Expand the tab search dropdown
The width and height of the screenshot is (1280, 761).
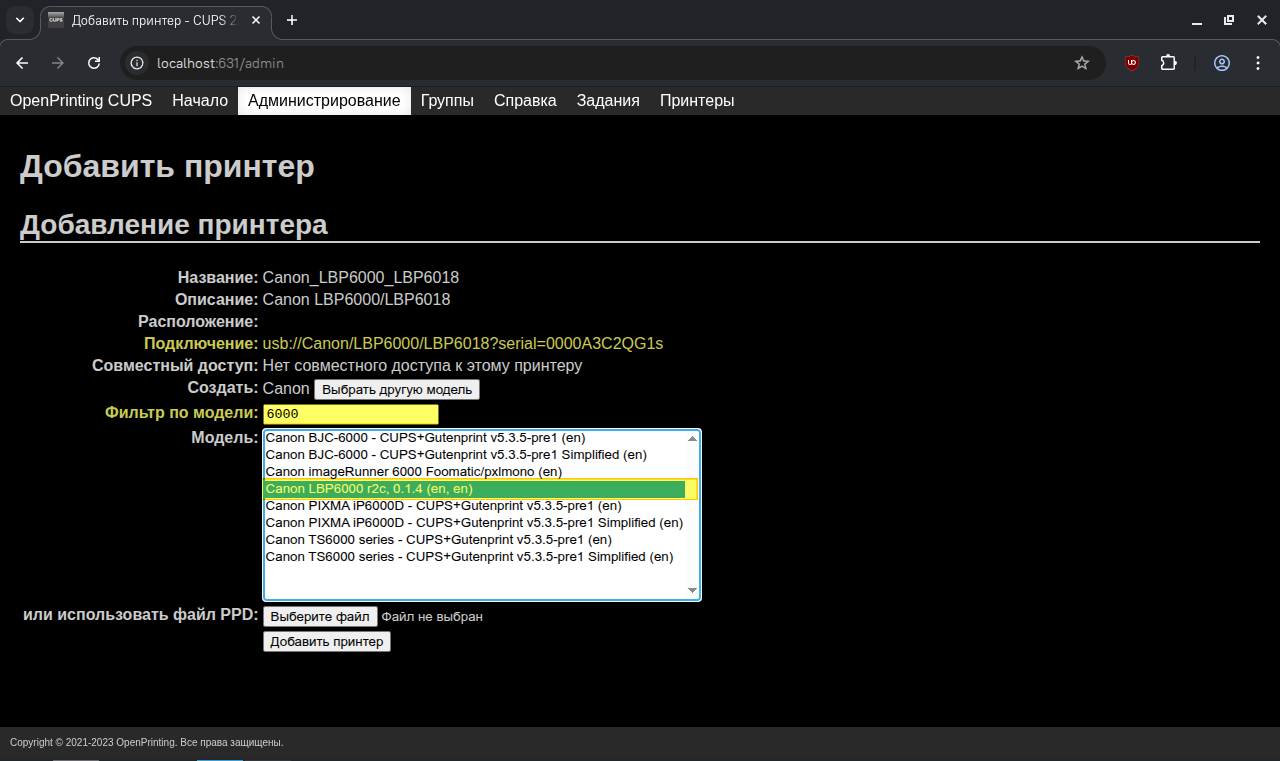coord(20,20)
